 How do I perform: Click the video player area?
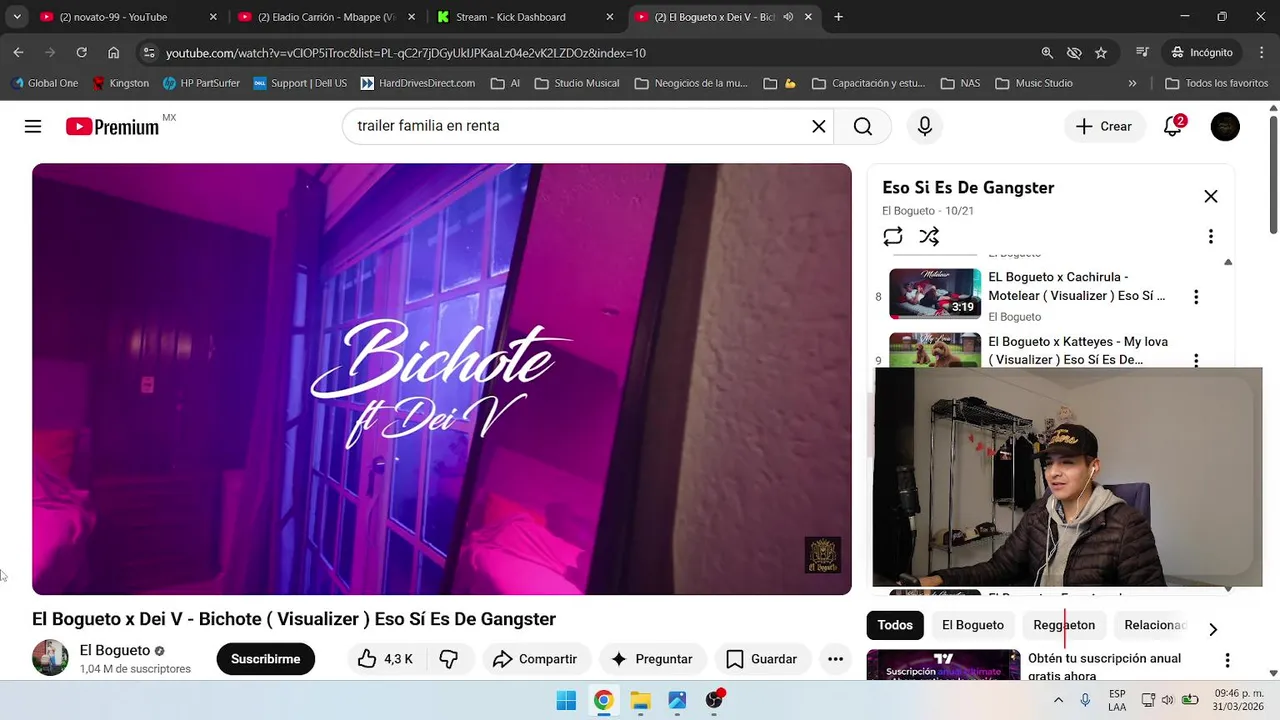pyautogui.click(x=442, y=379)
